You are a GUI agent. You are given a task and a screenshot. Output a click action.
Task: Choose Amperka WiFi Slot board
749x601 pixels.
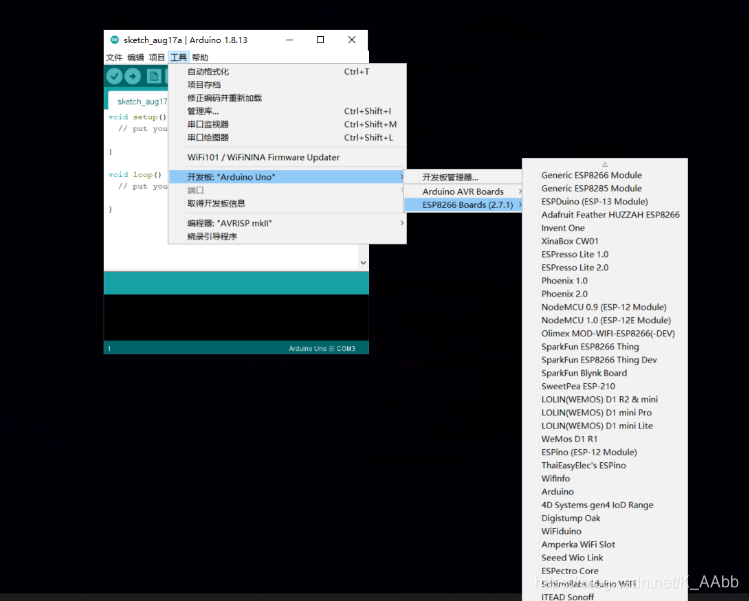(605, 545)
